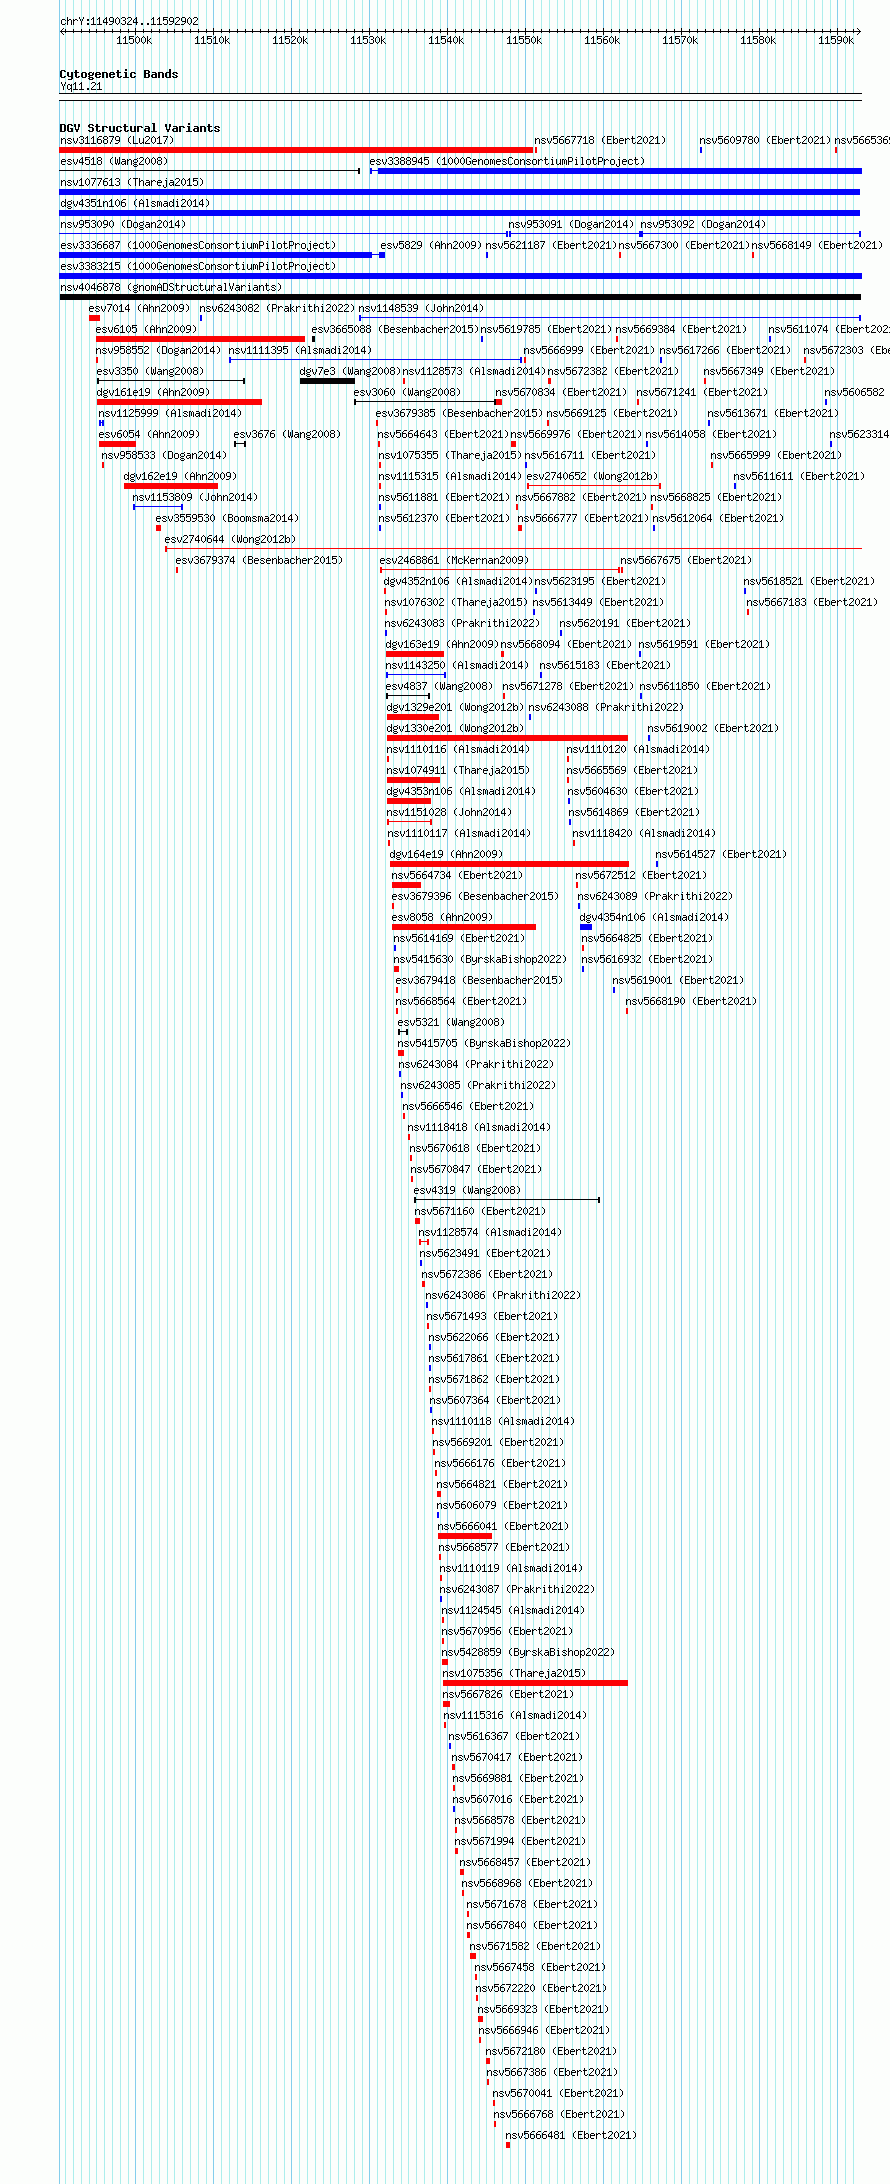Select nsv1118420 (Alsmadi2014) label

click(644, 833)
